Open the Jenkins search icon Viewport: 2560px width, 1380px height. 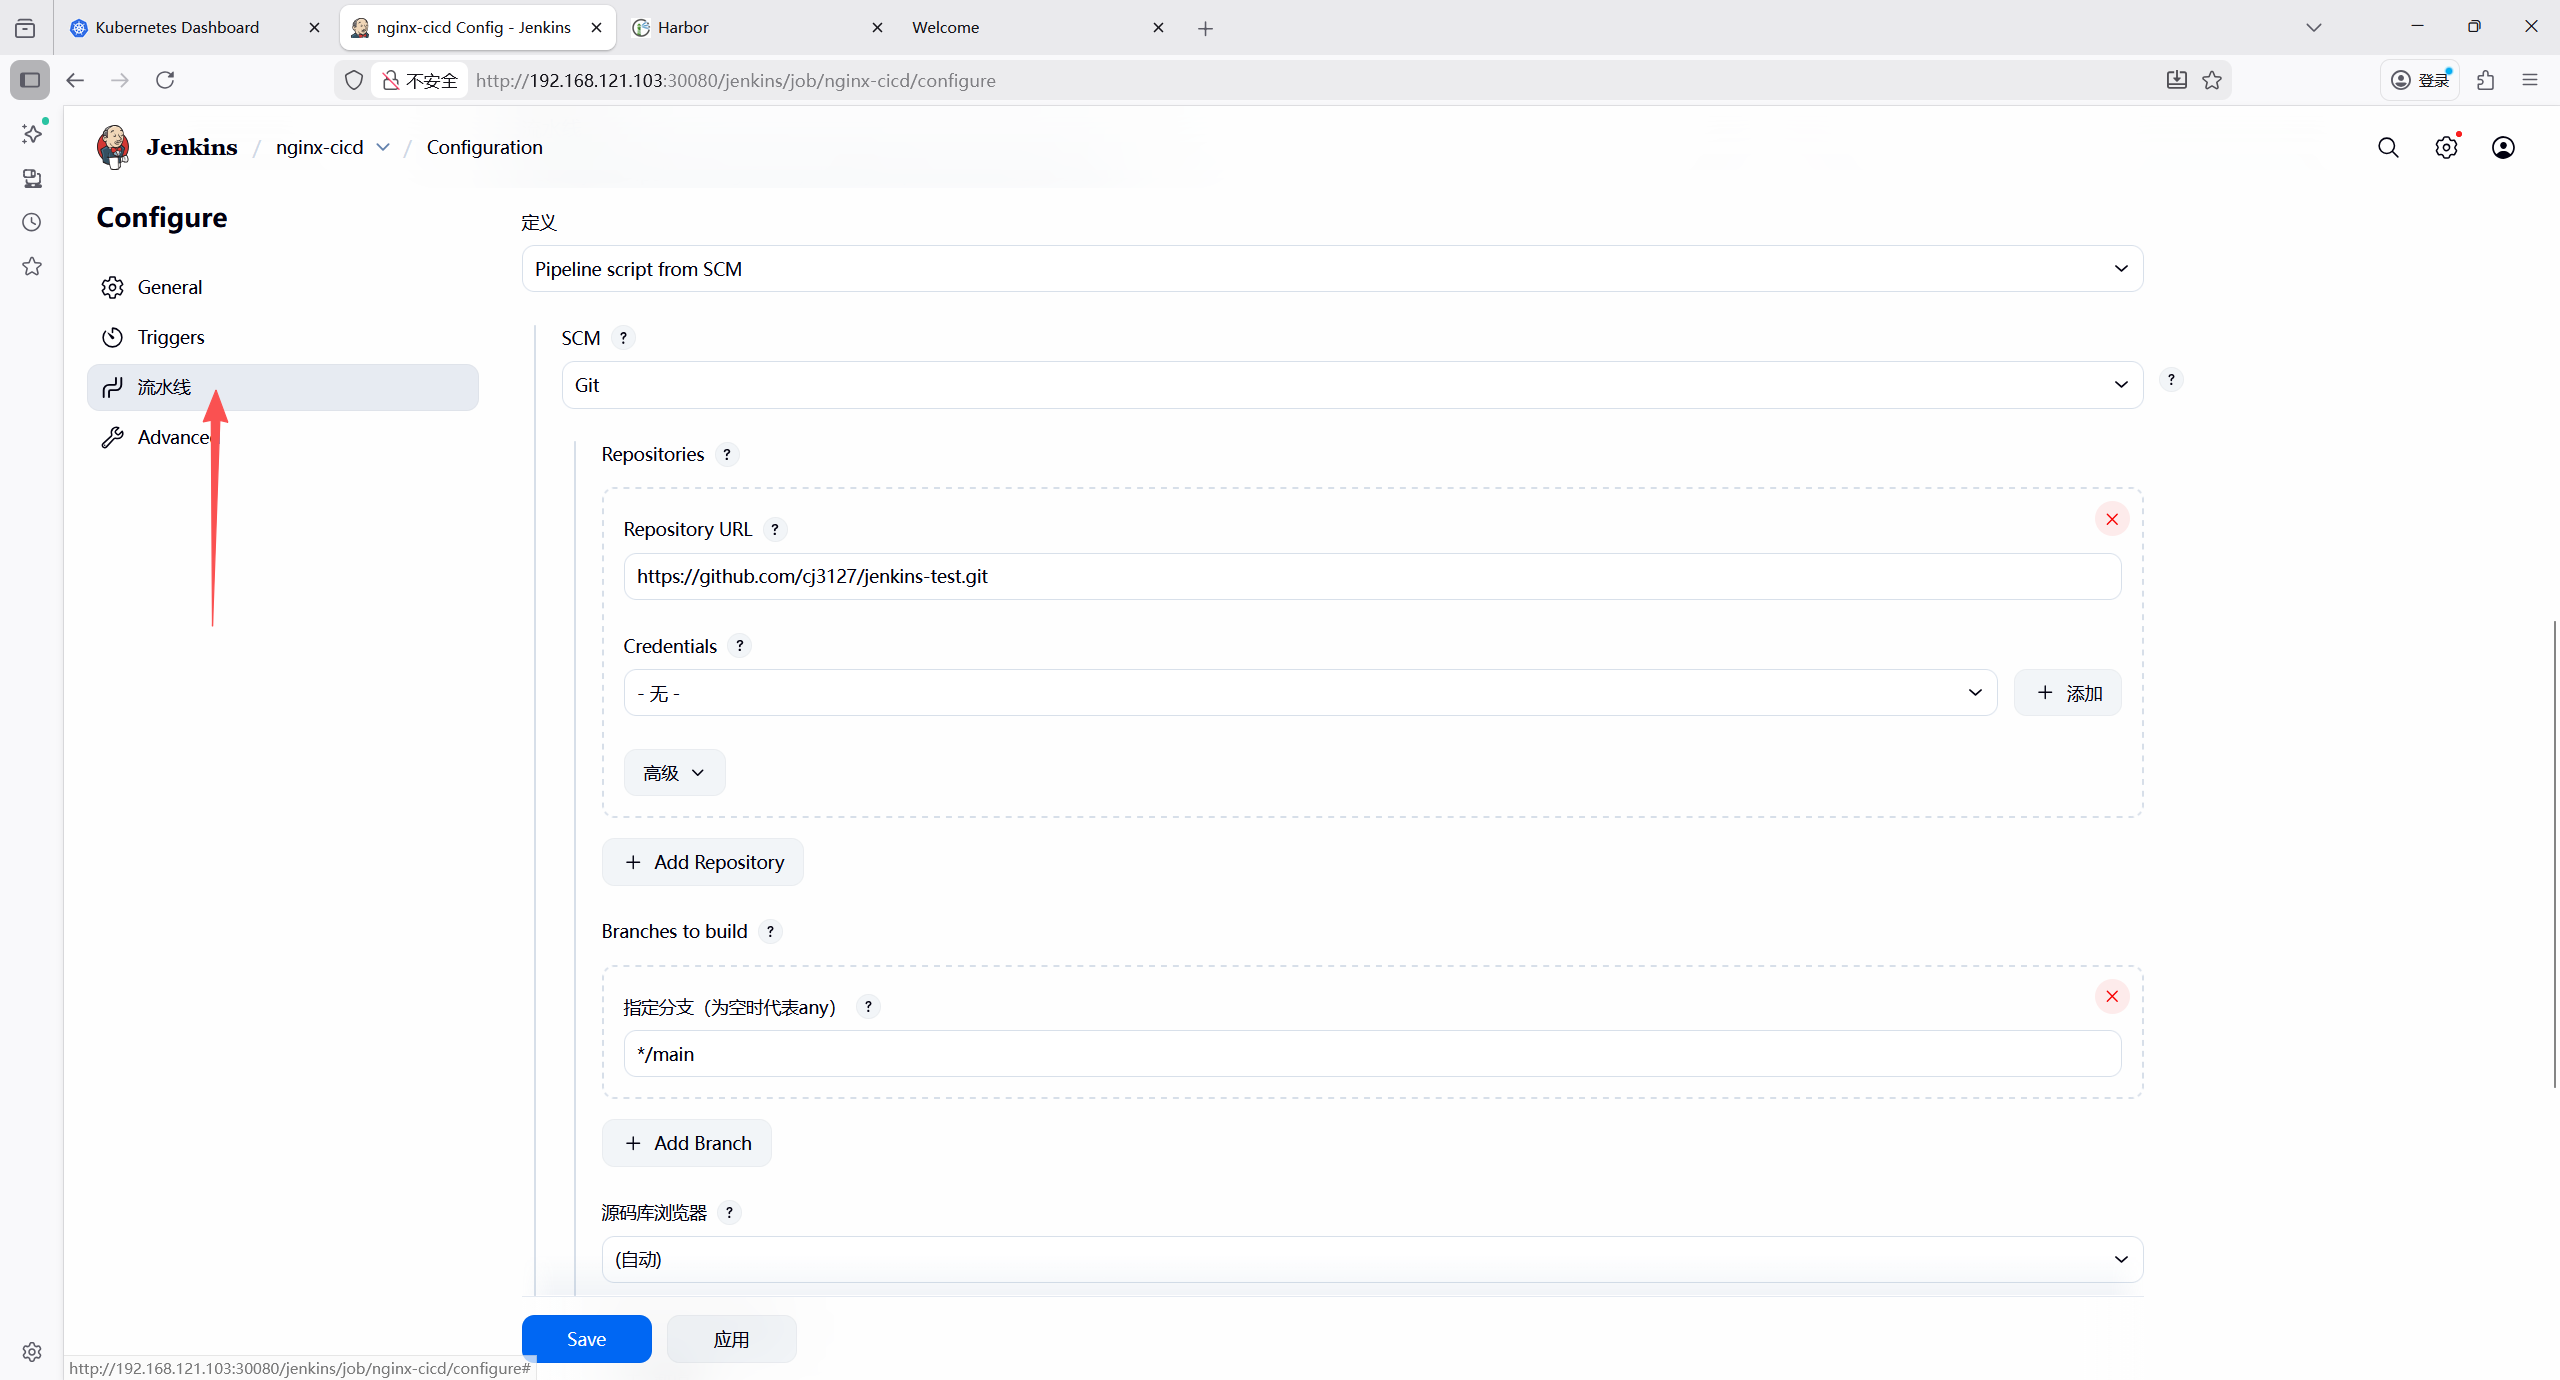point(2388,148)
